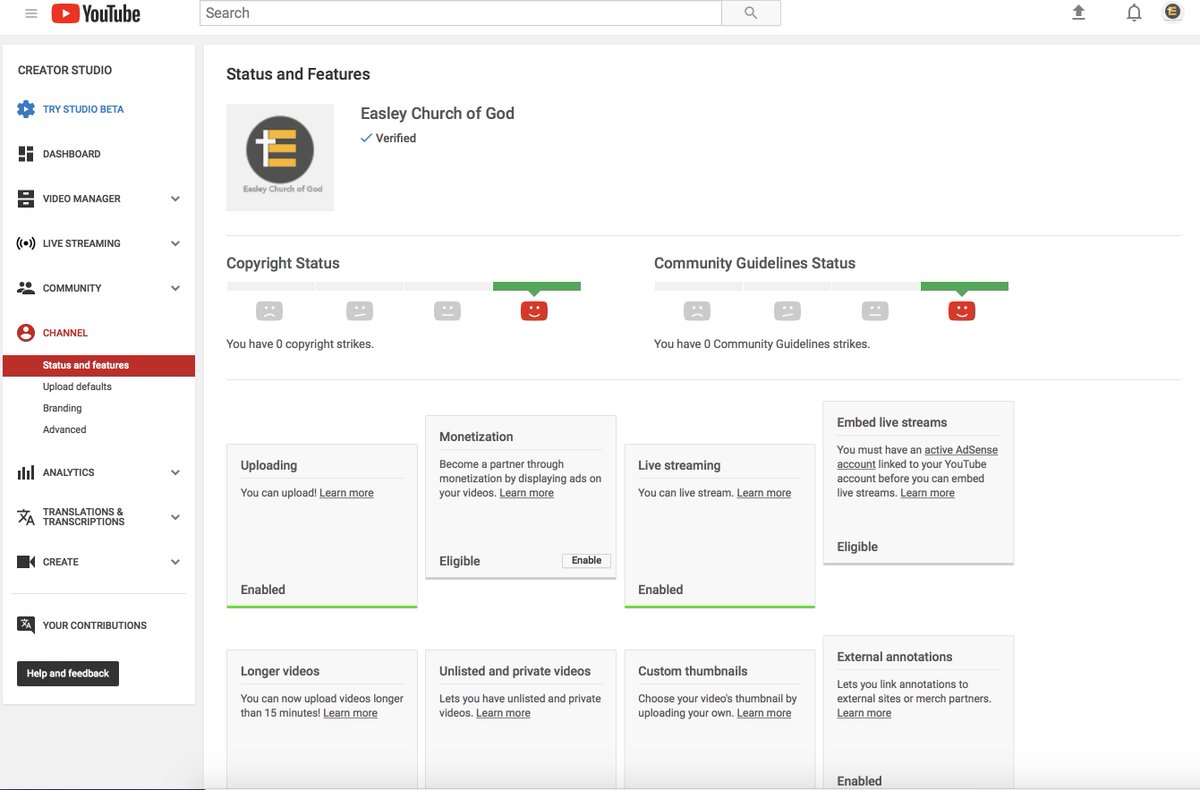Open the hamburger guide menu

[x=31, y=13]
